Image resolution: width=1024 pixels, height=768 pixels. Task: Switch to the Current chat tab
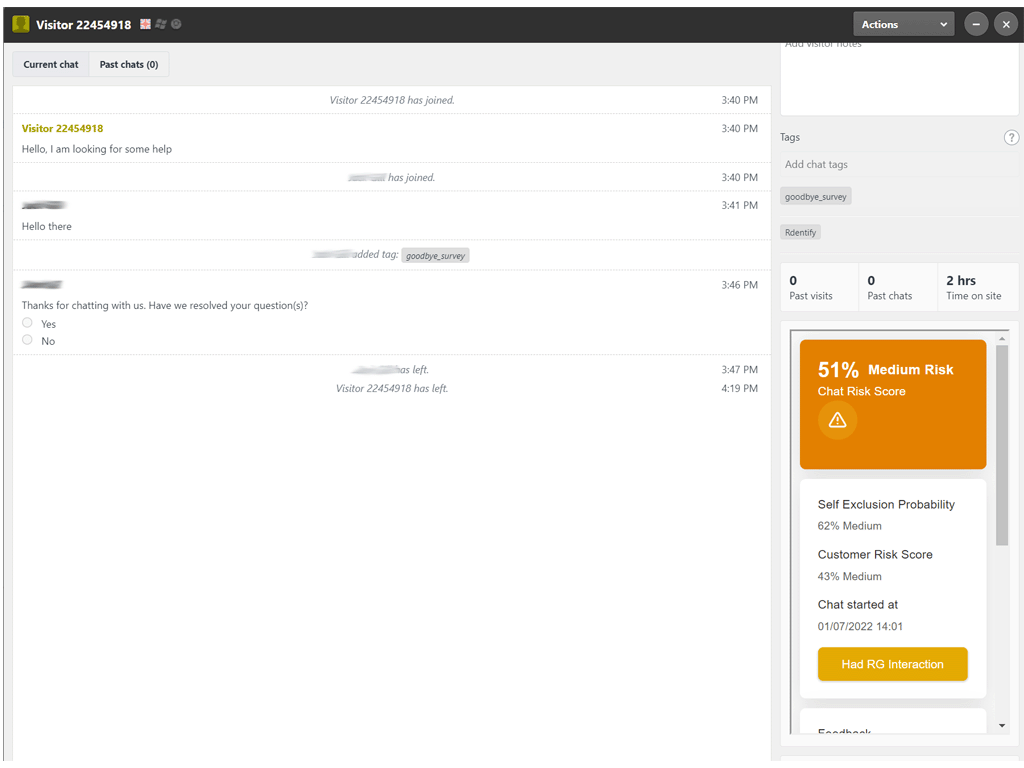point(51,65)
